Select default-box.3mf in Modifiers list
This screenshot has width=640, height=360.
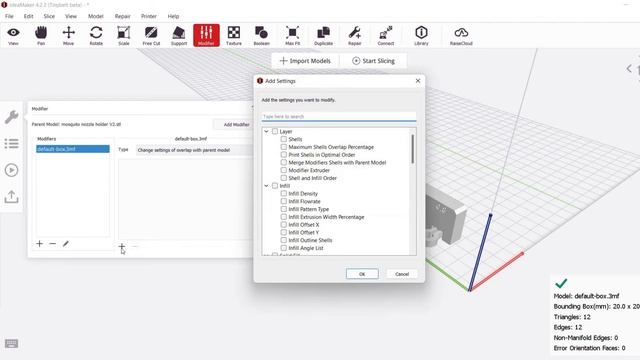(x=73, y=149)
